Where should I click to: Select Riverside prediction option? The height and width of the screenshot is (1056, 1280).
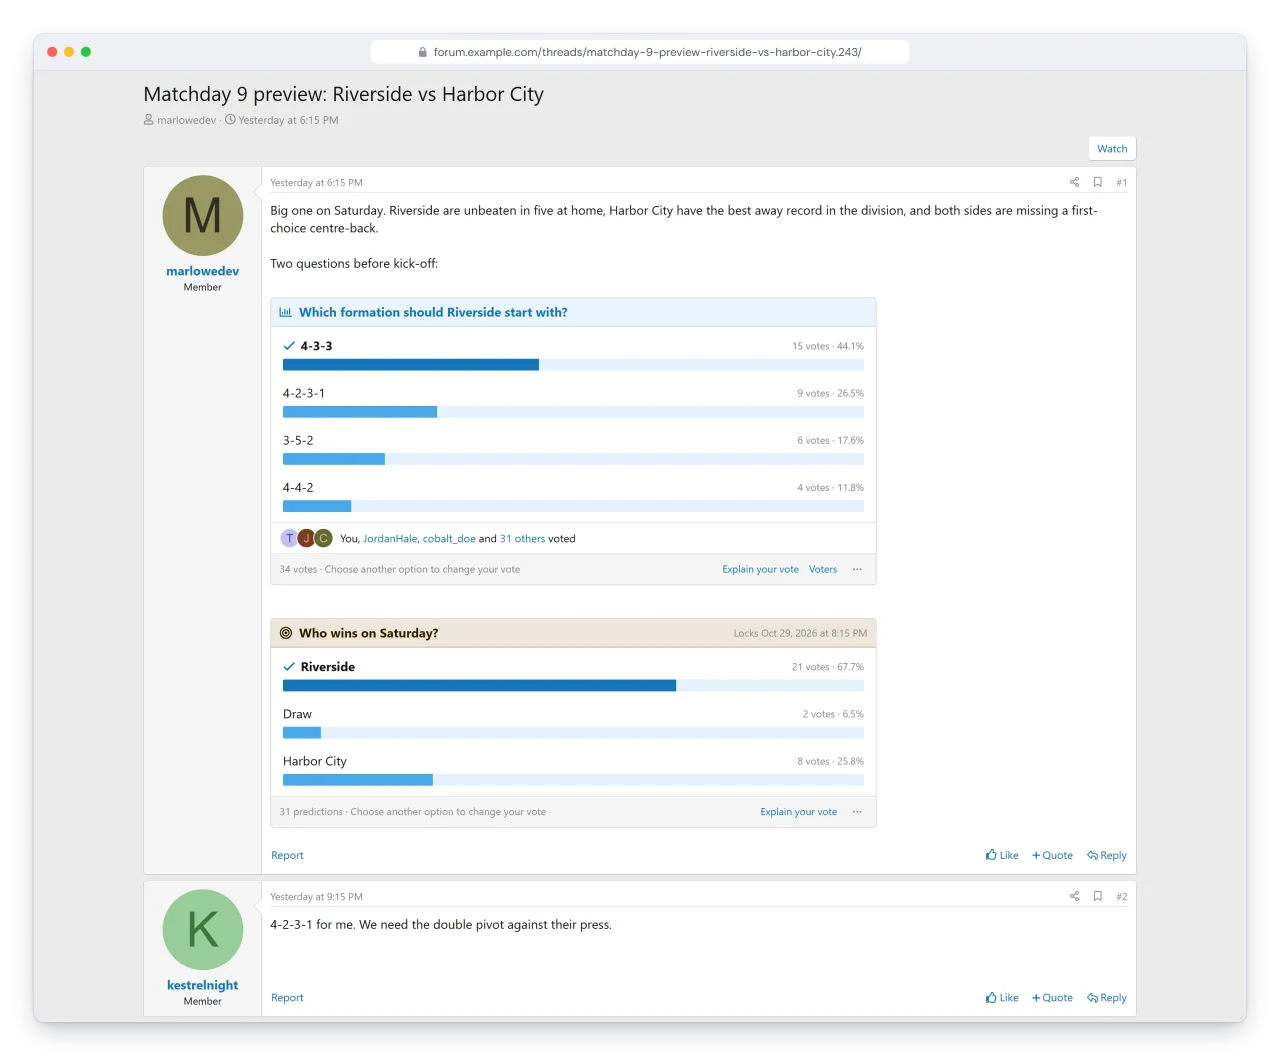(573, 676)
